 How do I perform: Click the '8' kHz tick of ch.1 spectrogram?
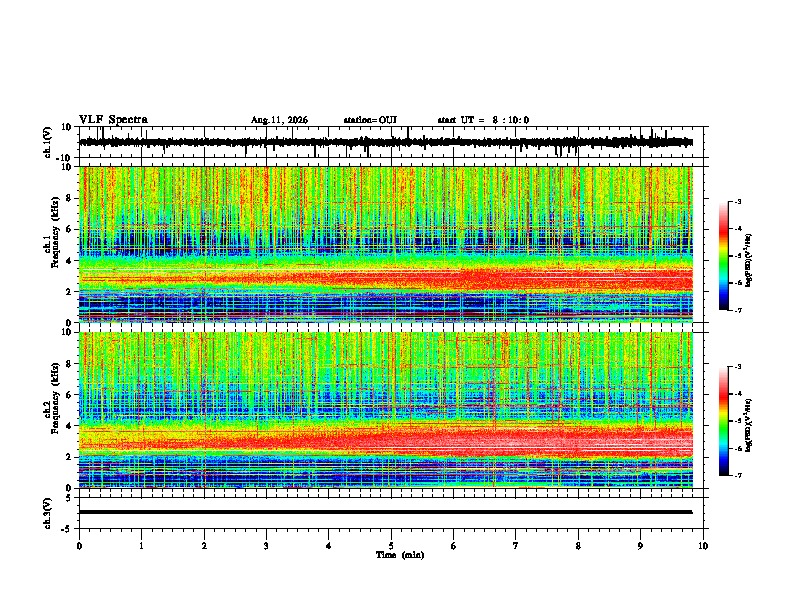(69, 198)
